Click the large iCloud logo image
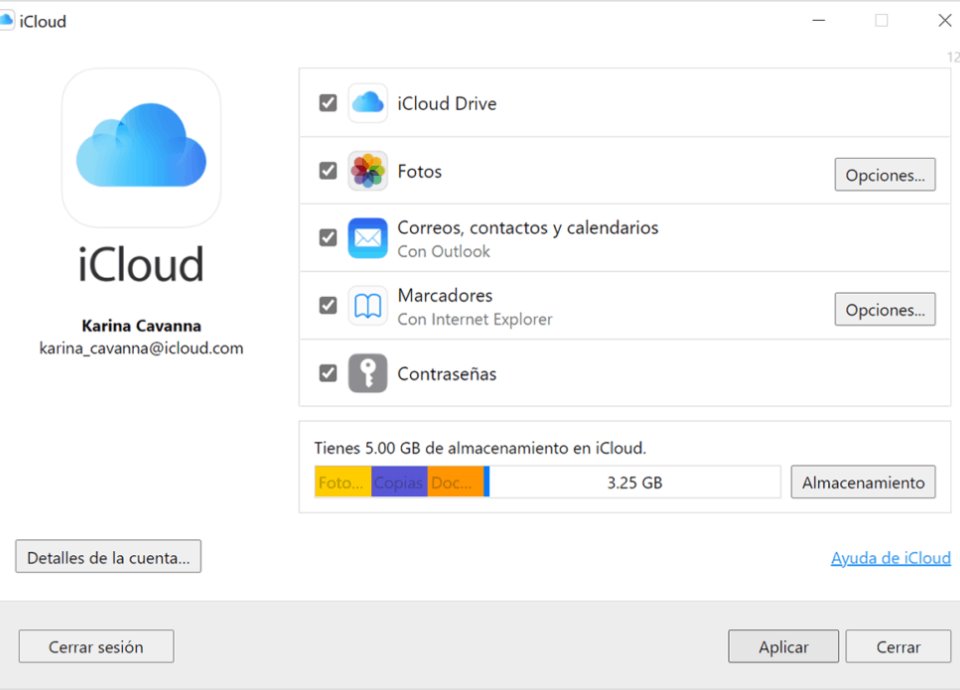 [x=141, y=148]
